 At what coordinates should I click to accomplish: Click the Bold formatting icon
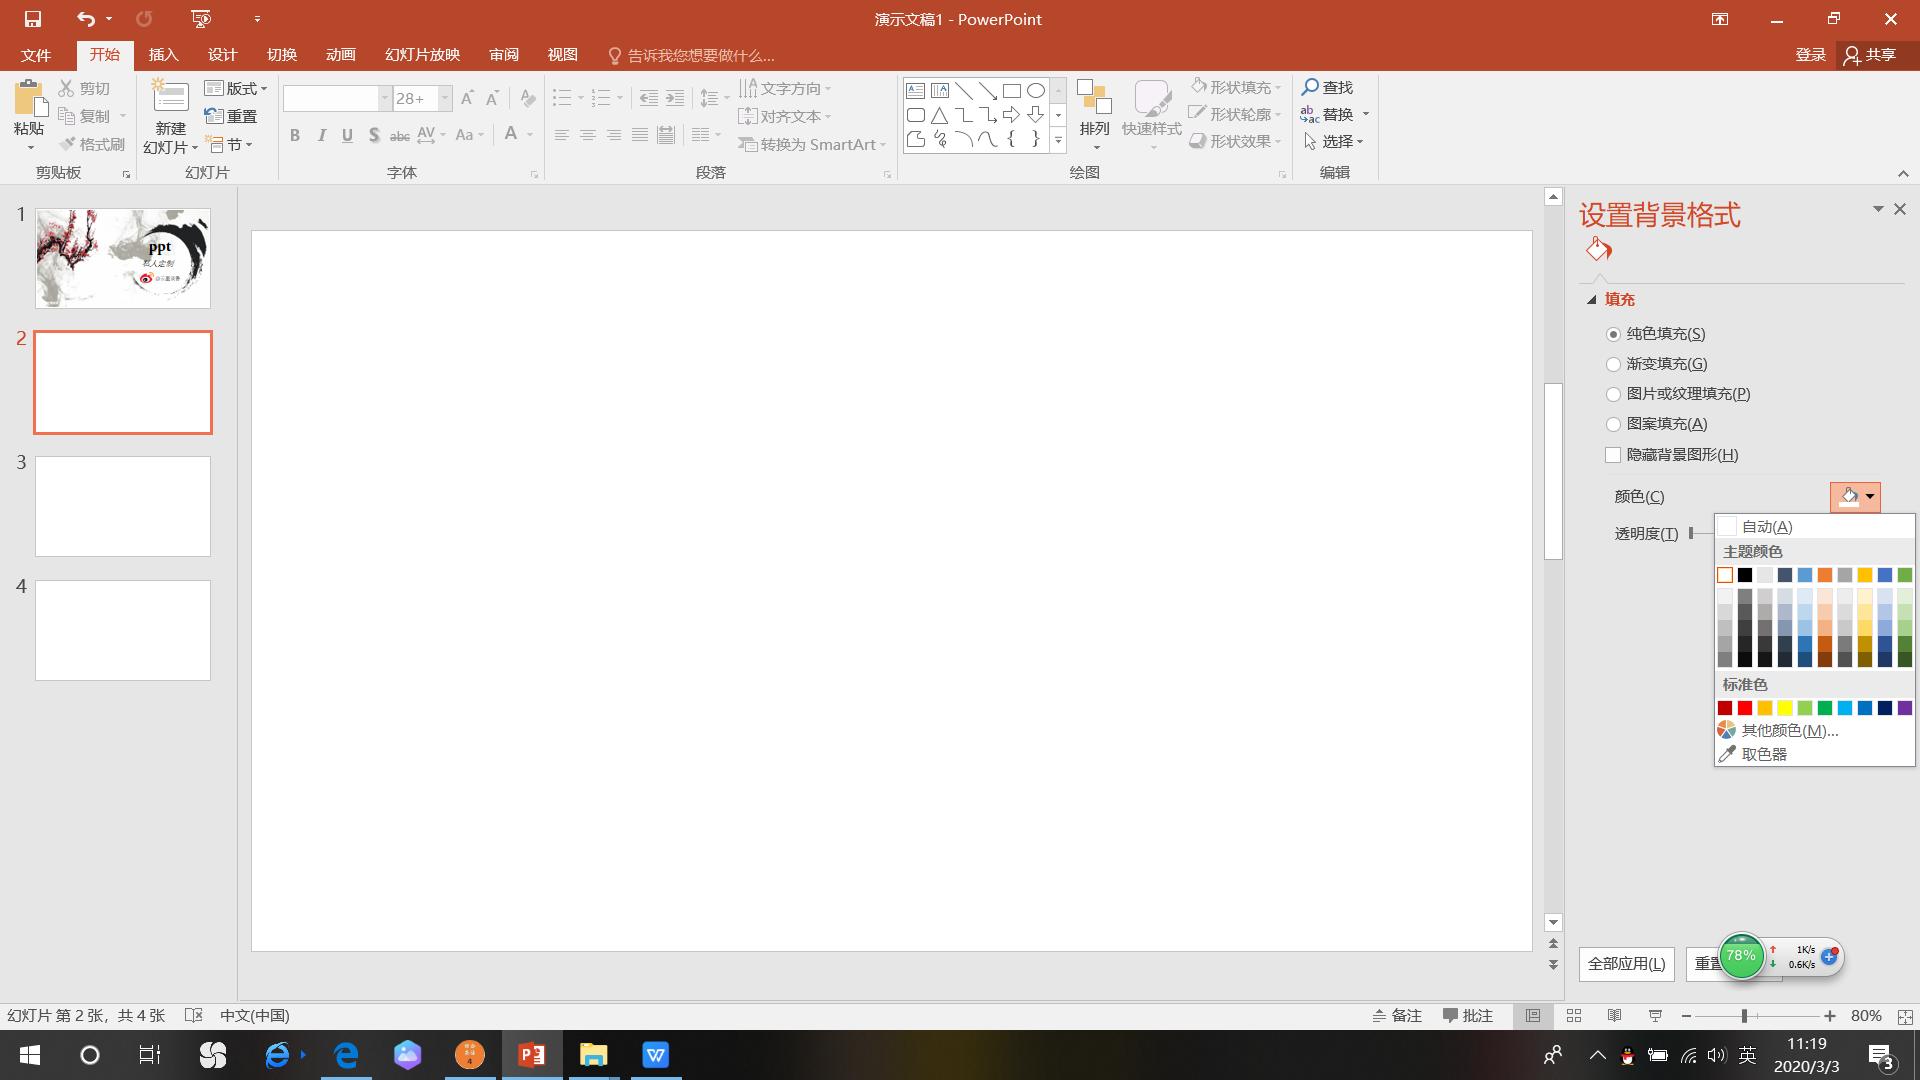295,135
